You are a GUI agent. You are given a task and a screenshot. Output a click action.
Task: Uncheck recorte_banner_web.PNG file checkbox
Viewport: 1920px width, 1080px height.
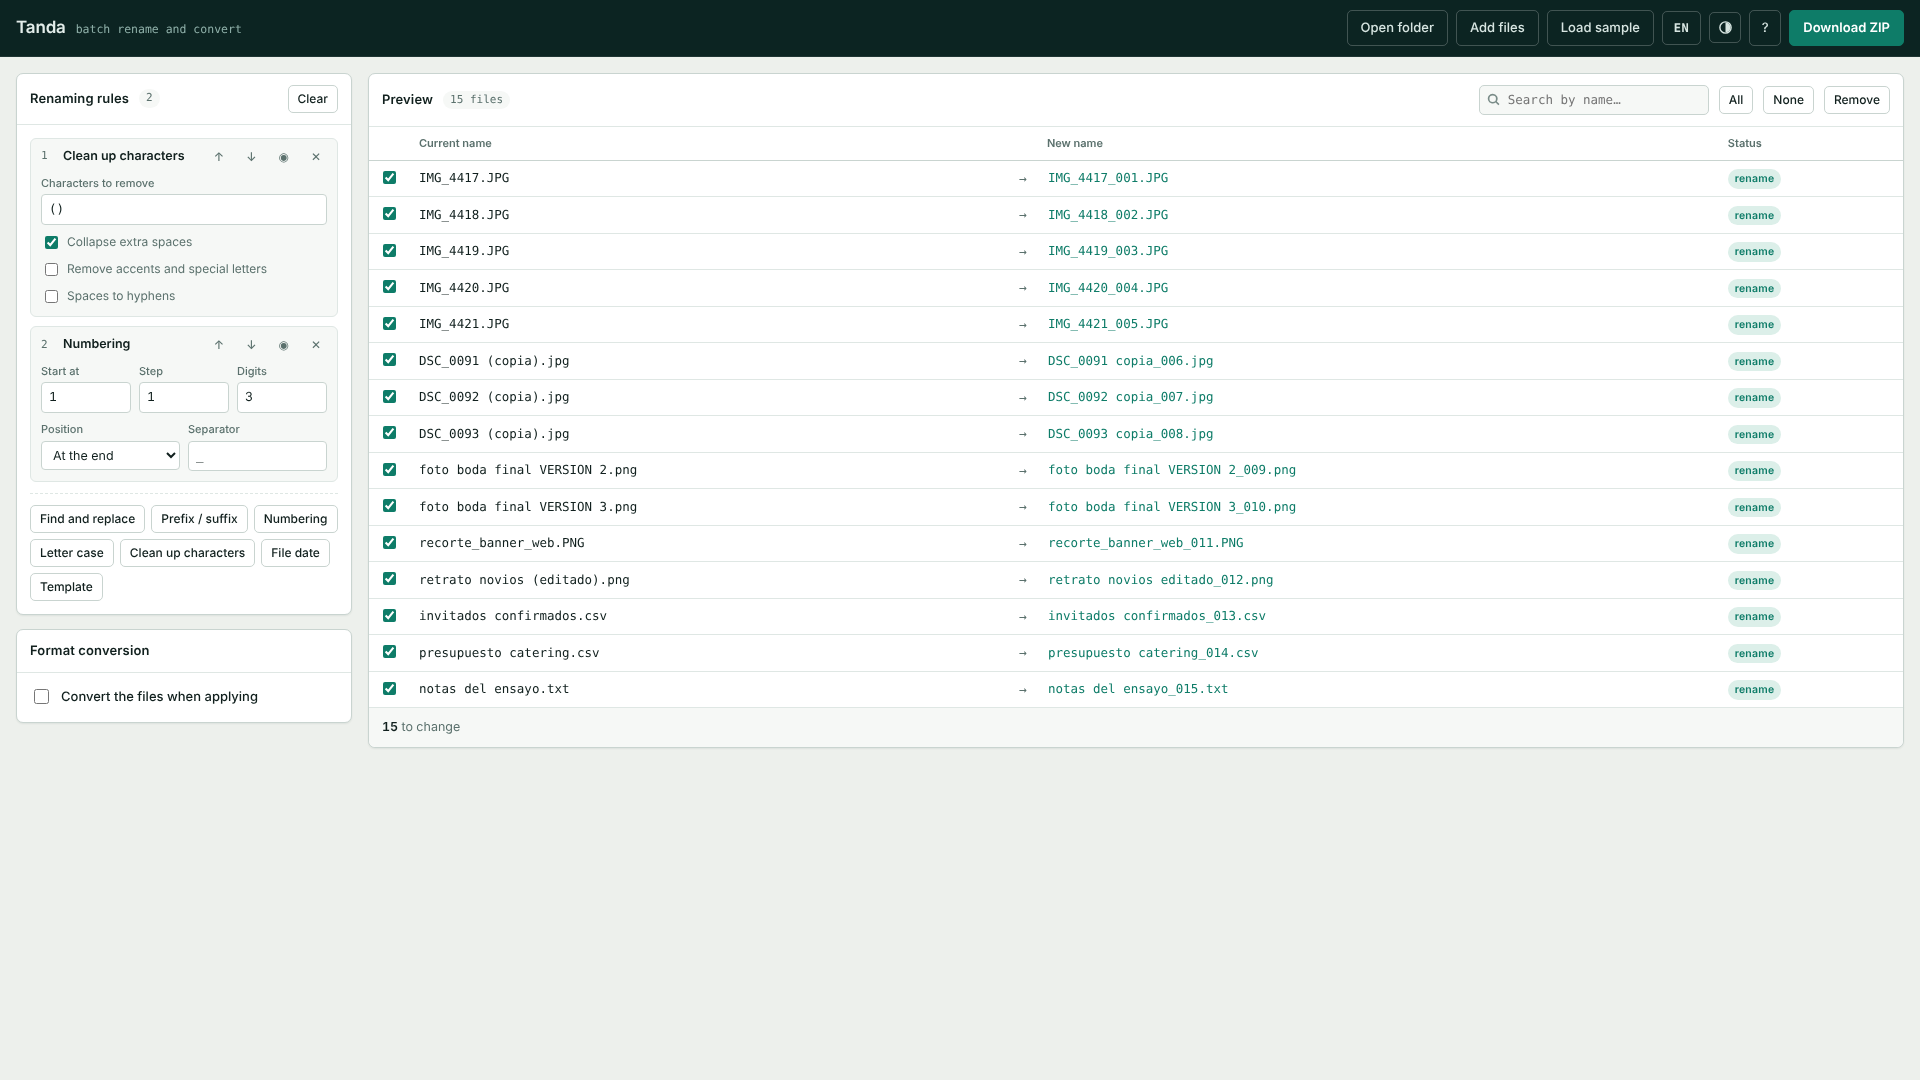(x=390, y=543)
